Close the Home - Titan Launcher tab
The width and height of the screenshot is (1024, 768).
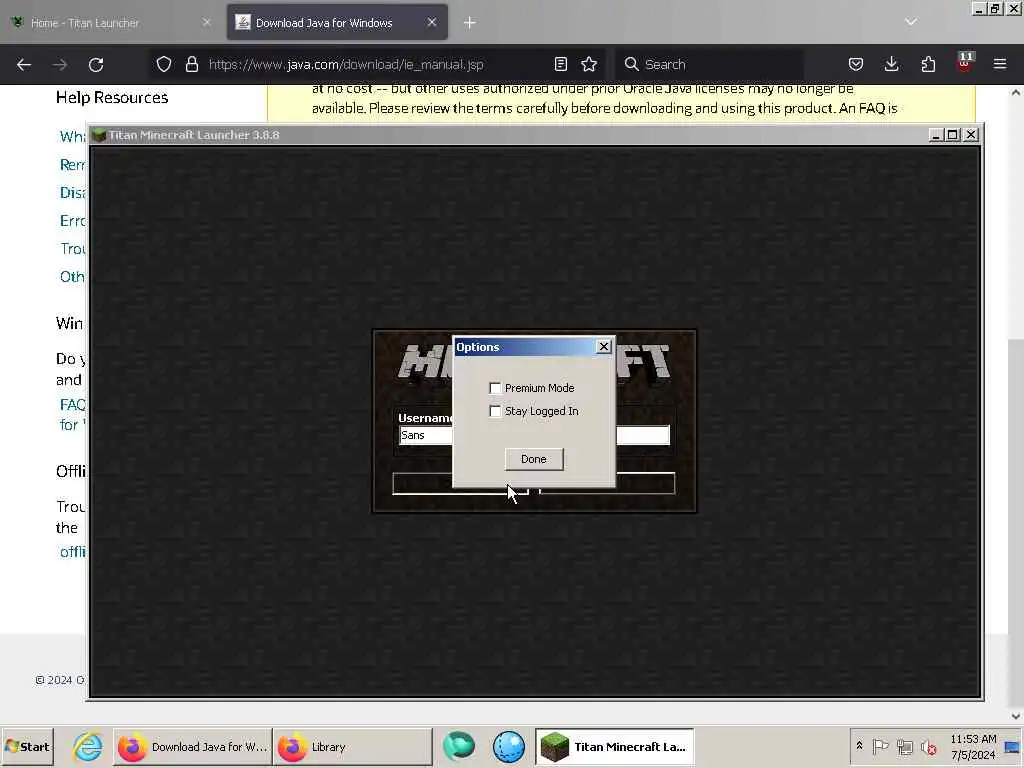pos(206,22)
